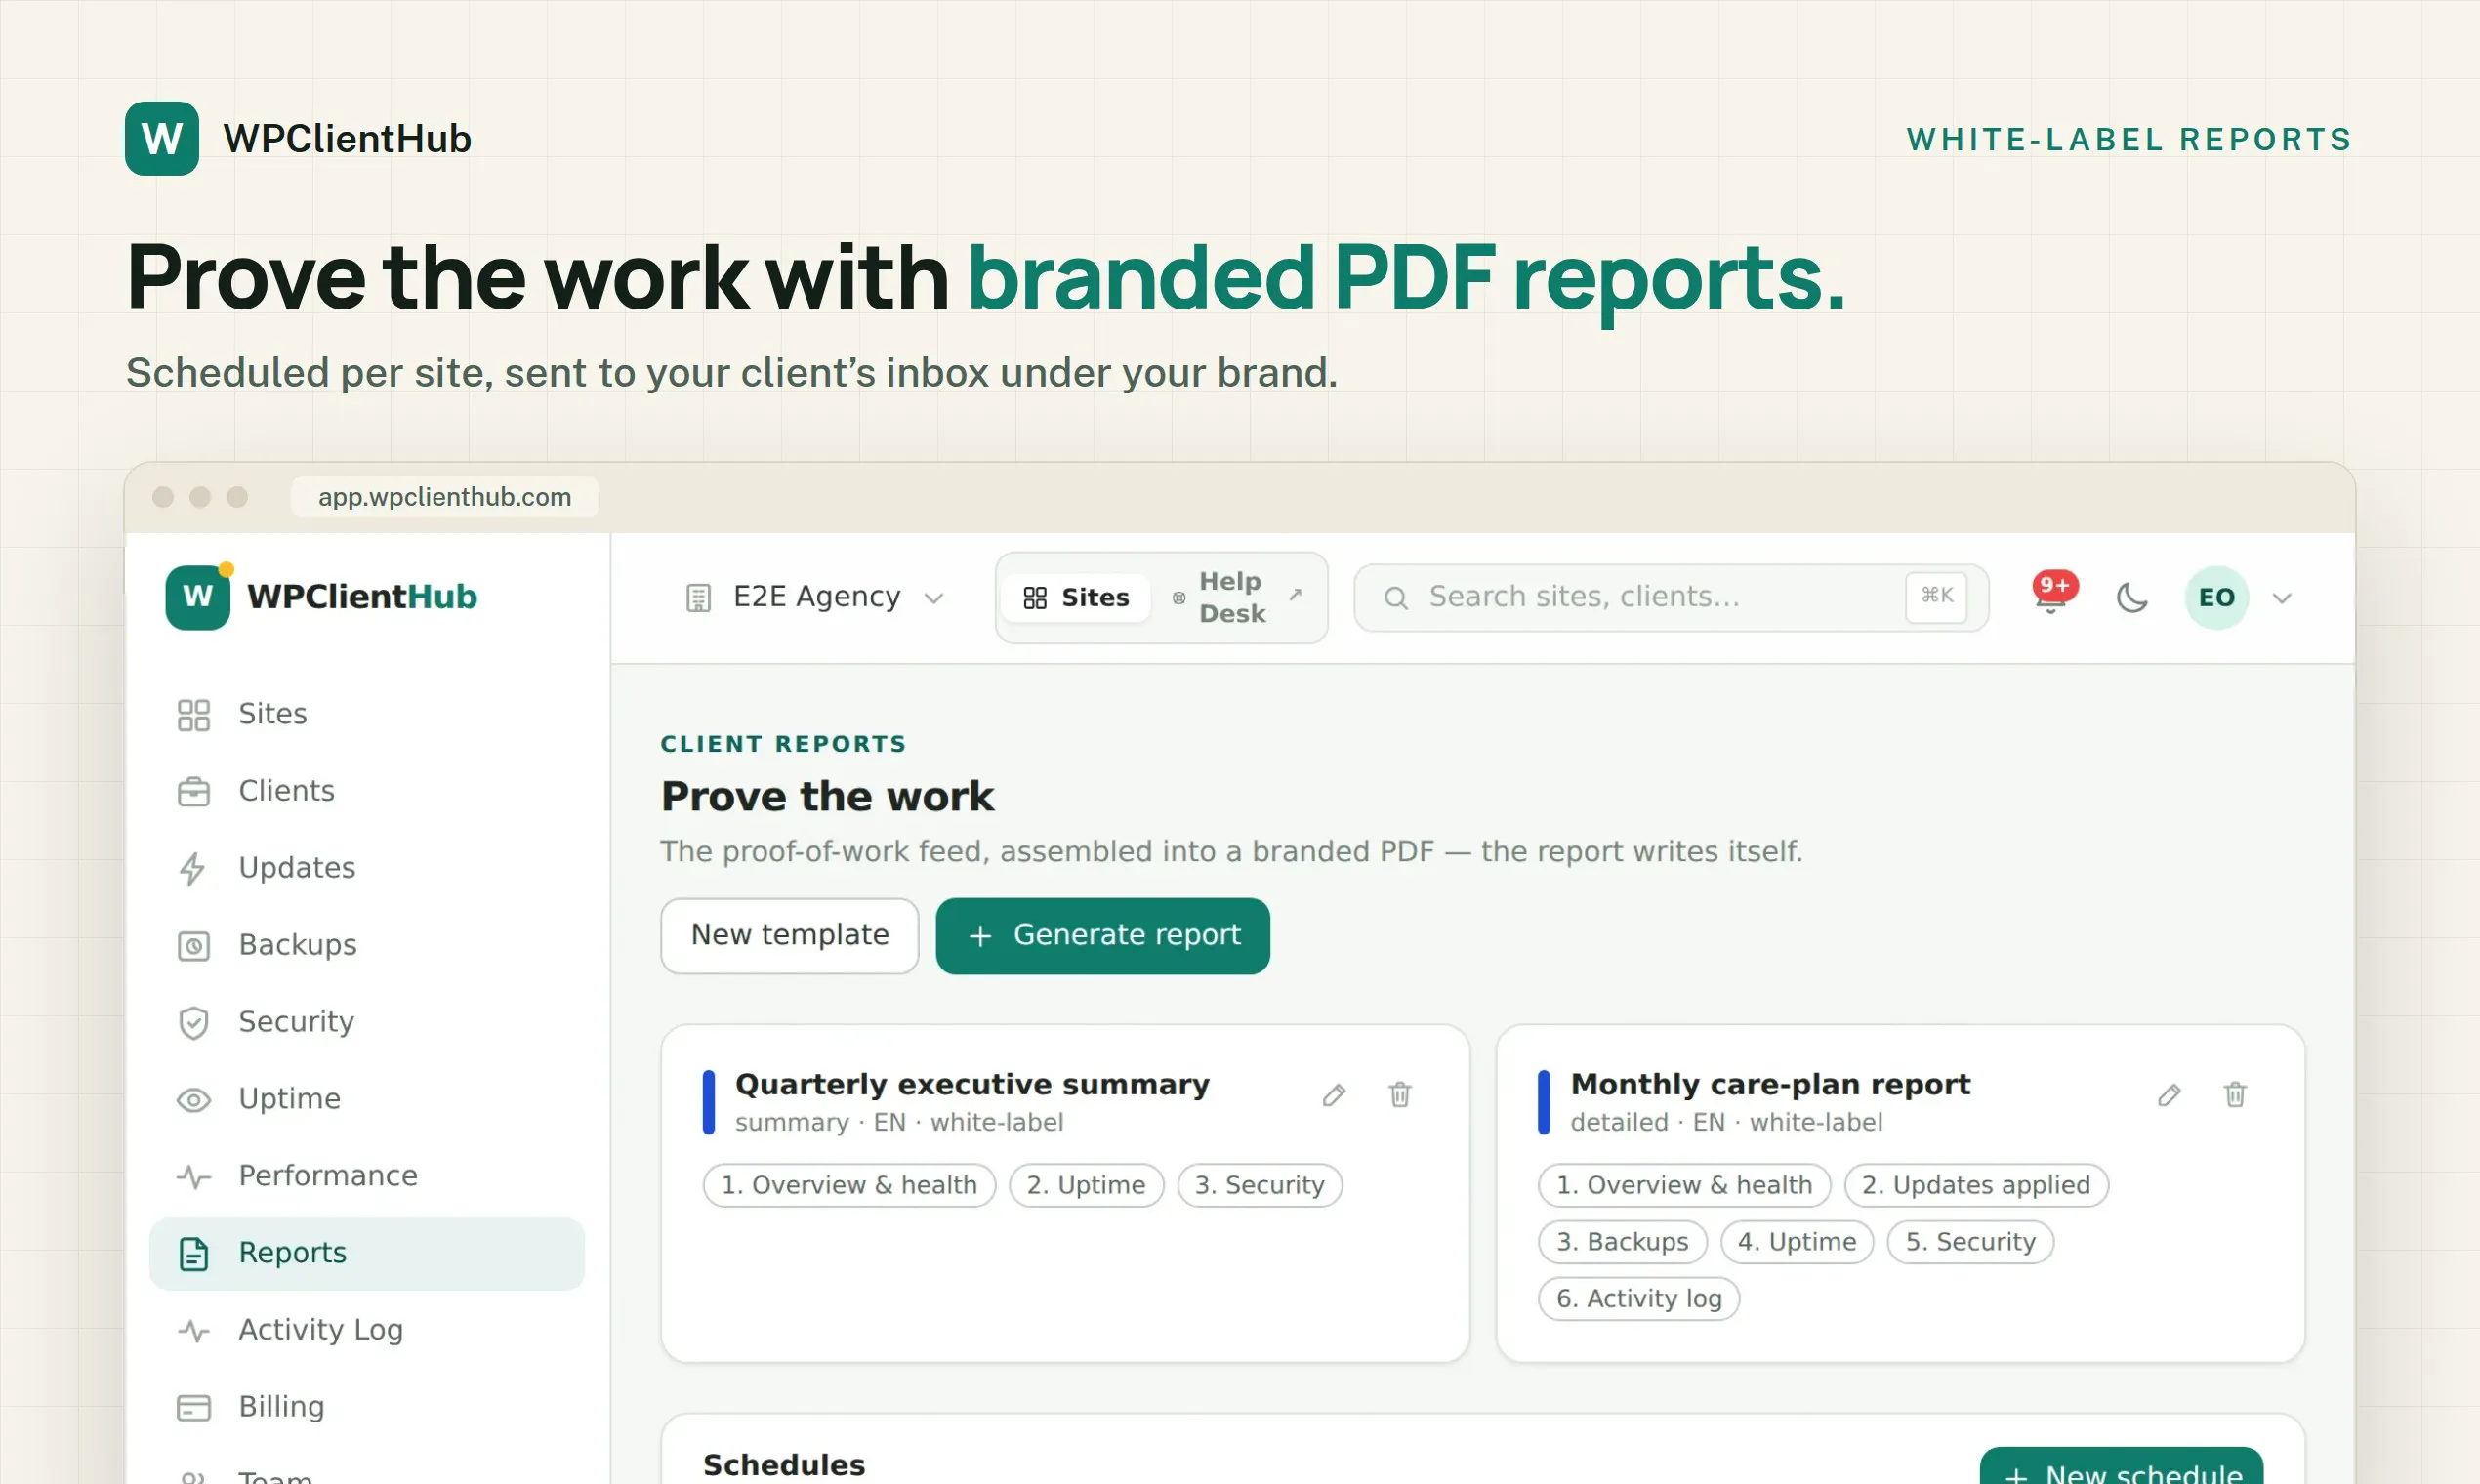
Task: Edit the Quarterly executive summary template
Action: tap(1334, 1095)
